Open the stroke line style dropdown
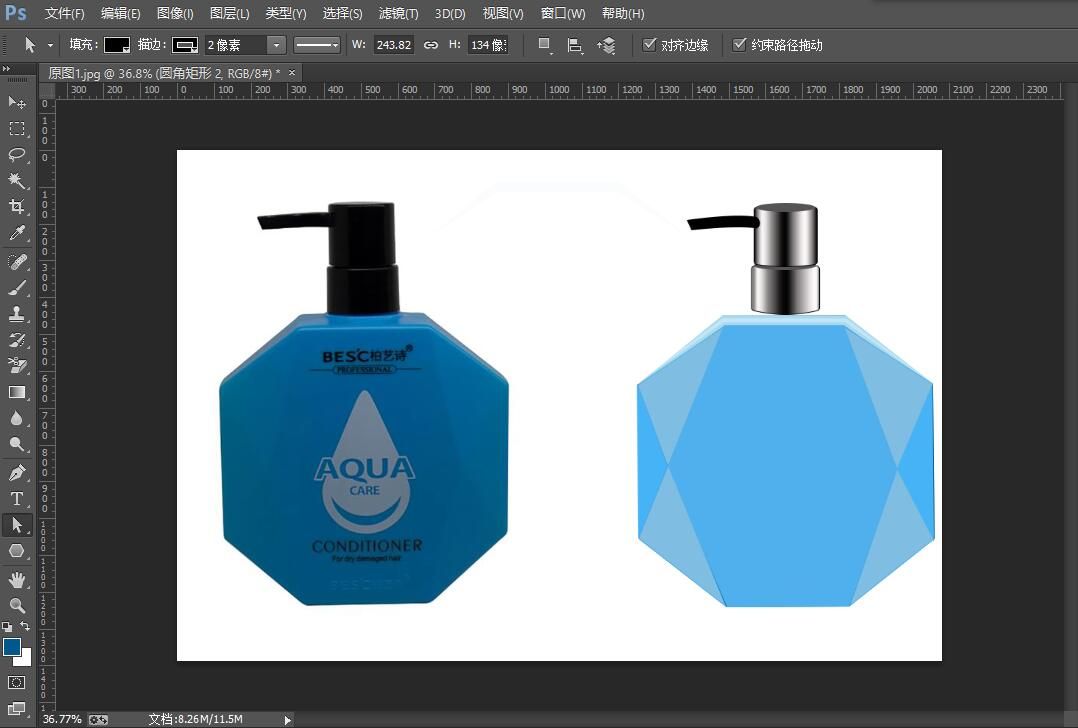This screenshot has width=1078, height=728. [317, 45]
